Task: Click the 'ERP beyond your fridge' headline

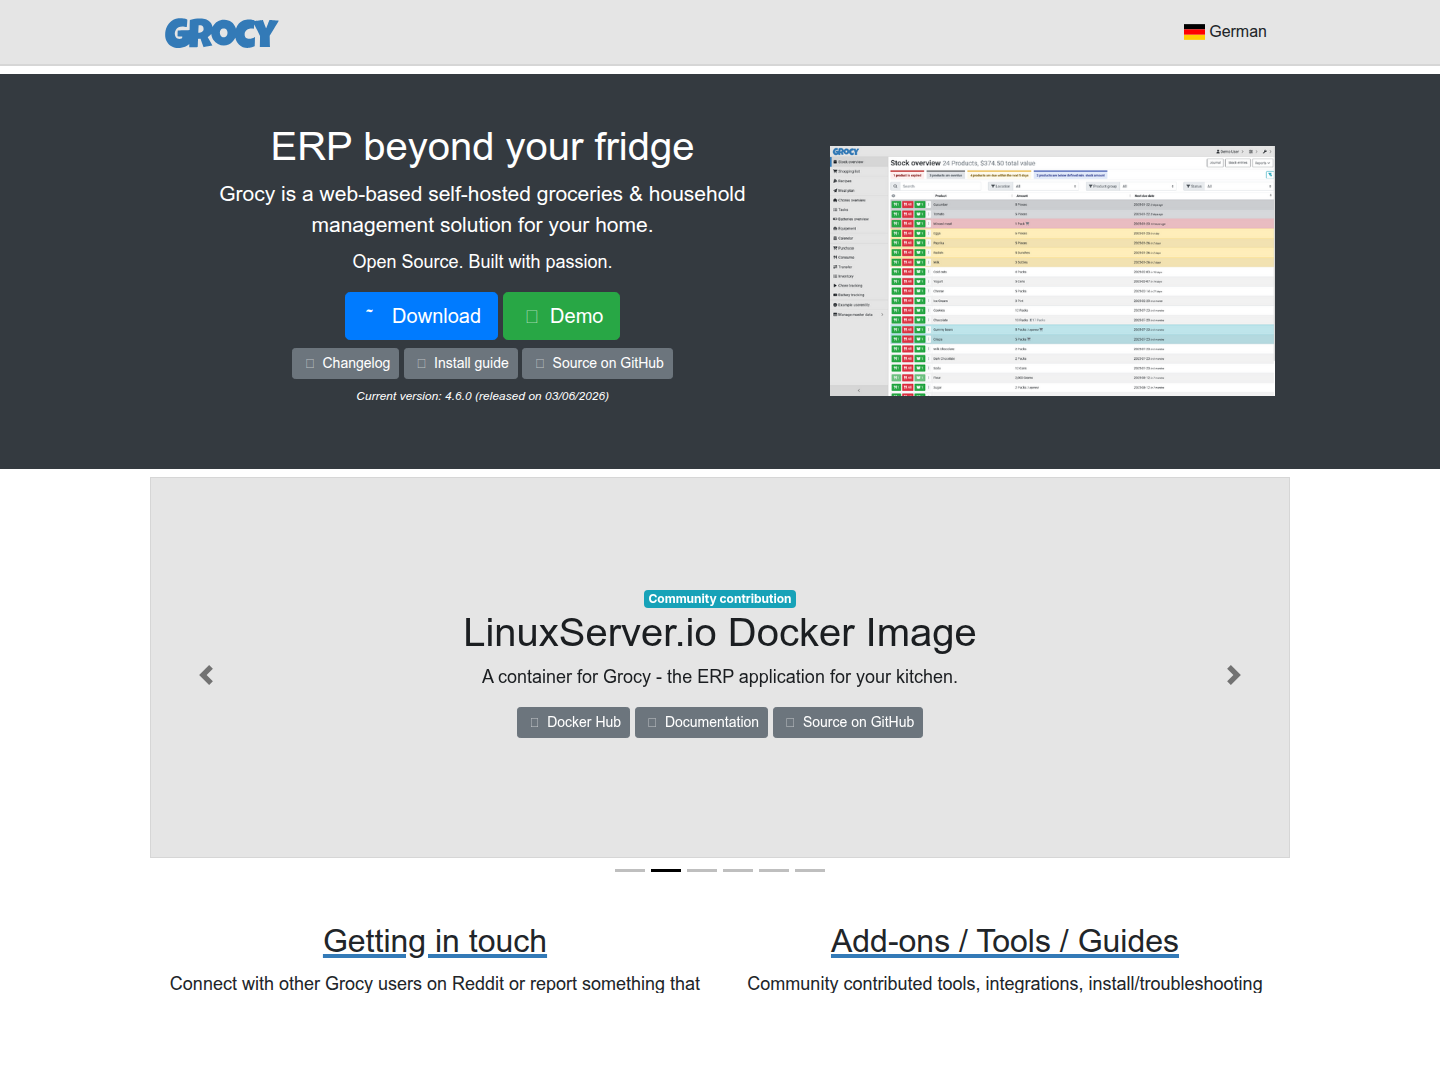Action: click(482, 147)
